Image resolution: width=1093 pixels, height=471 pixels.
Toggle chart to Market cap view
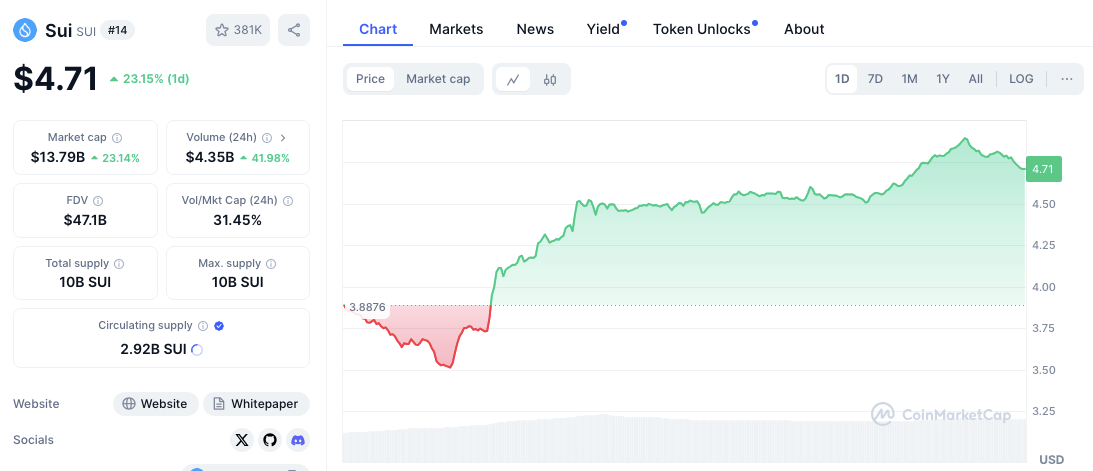[x=438, y=79]
